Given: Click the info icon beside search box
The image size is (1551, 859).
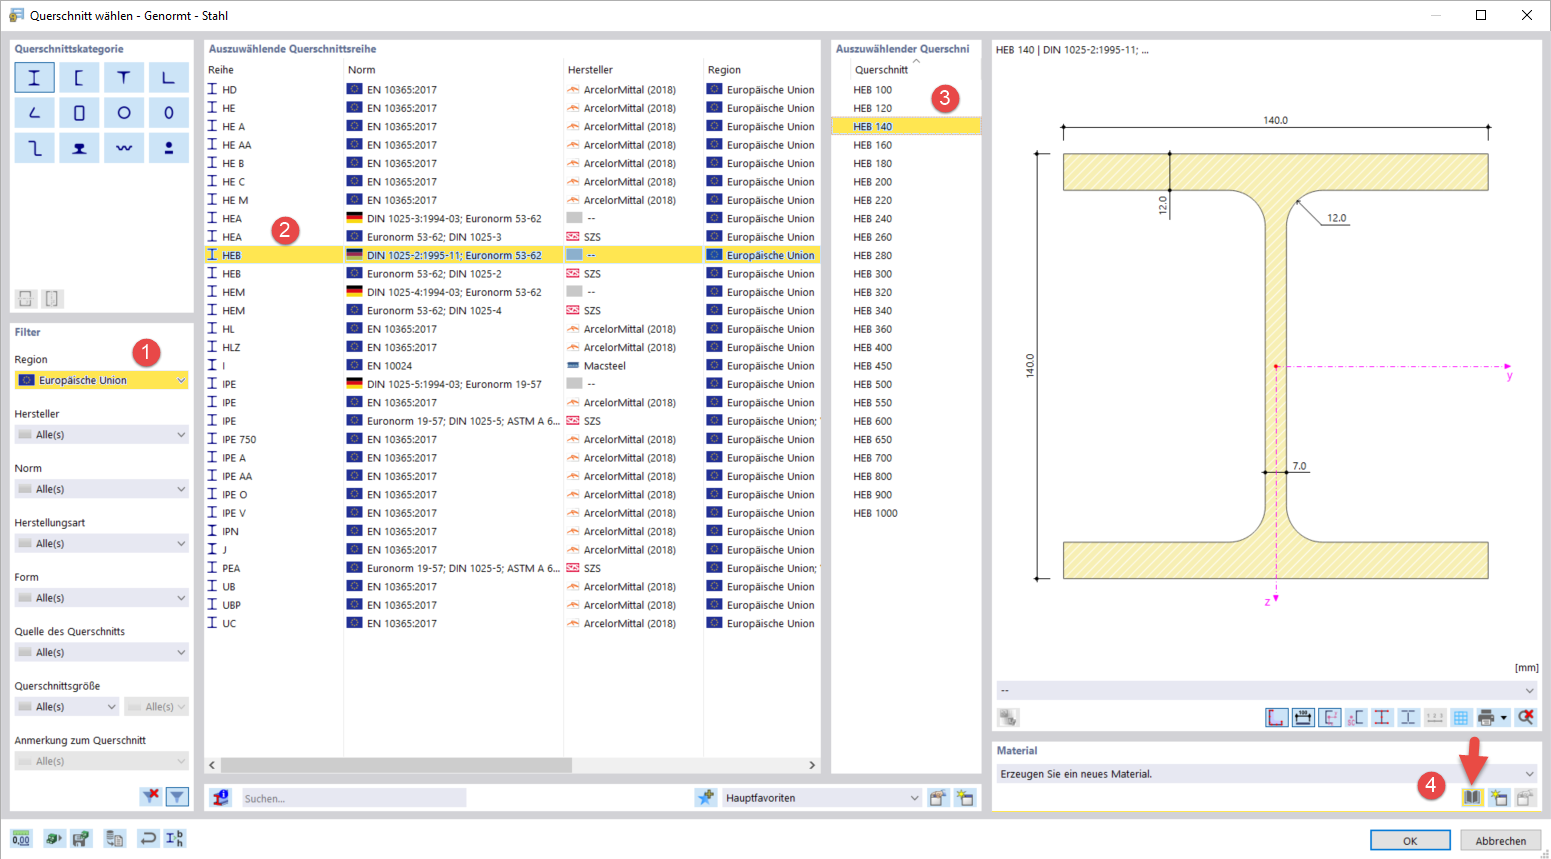Looking at the screenshot, I should click(x=221, y=797).
